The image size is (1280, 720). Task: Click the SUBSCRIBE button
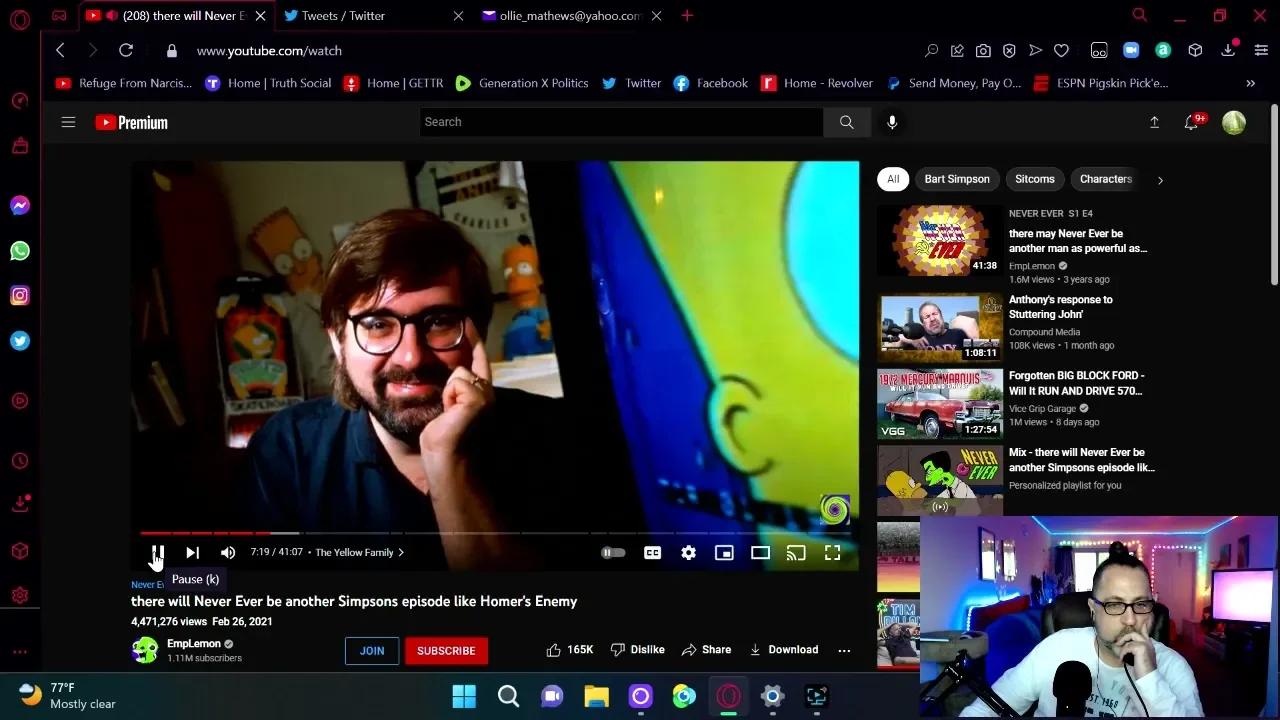[446, 650]
